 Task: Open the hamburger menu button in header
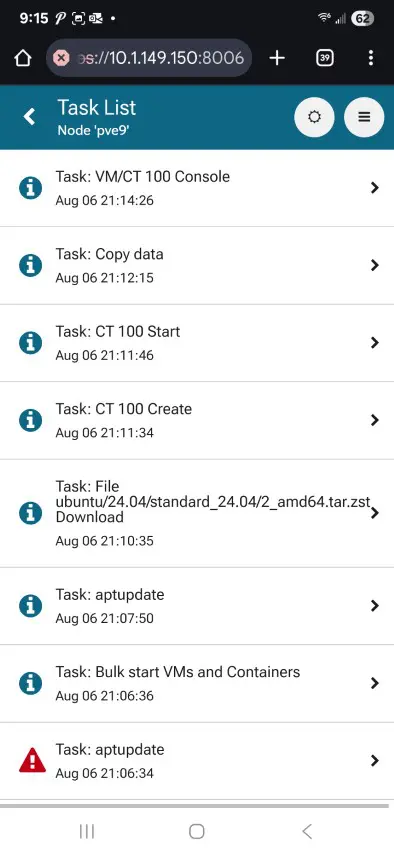pyautogui.click(x=364, y=117)
